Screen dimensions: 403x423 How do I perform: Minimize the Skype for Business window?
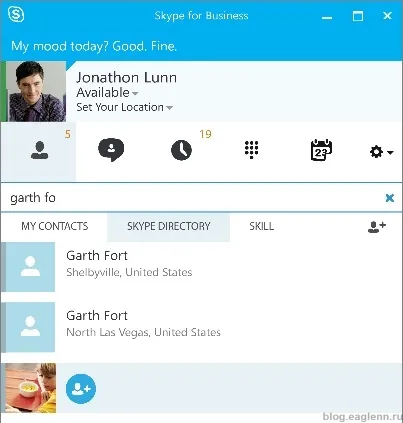coord(327,17)
